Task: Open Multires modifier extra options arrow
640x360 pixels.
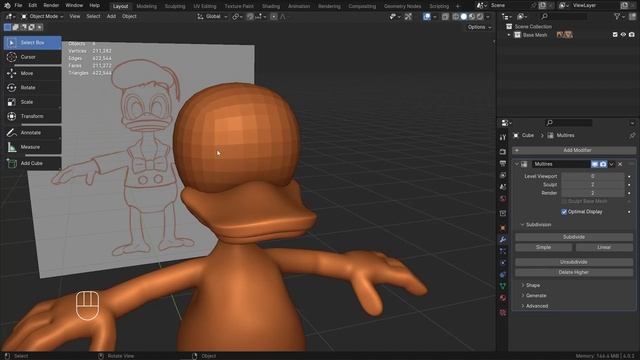Action: 611,164
